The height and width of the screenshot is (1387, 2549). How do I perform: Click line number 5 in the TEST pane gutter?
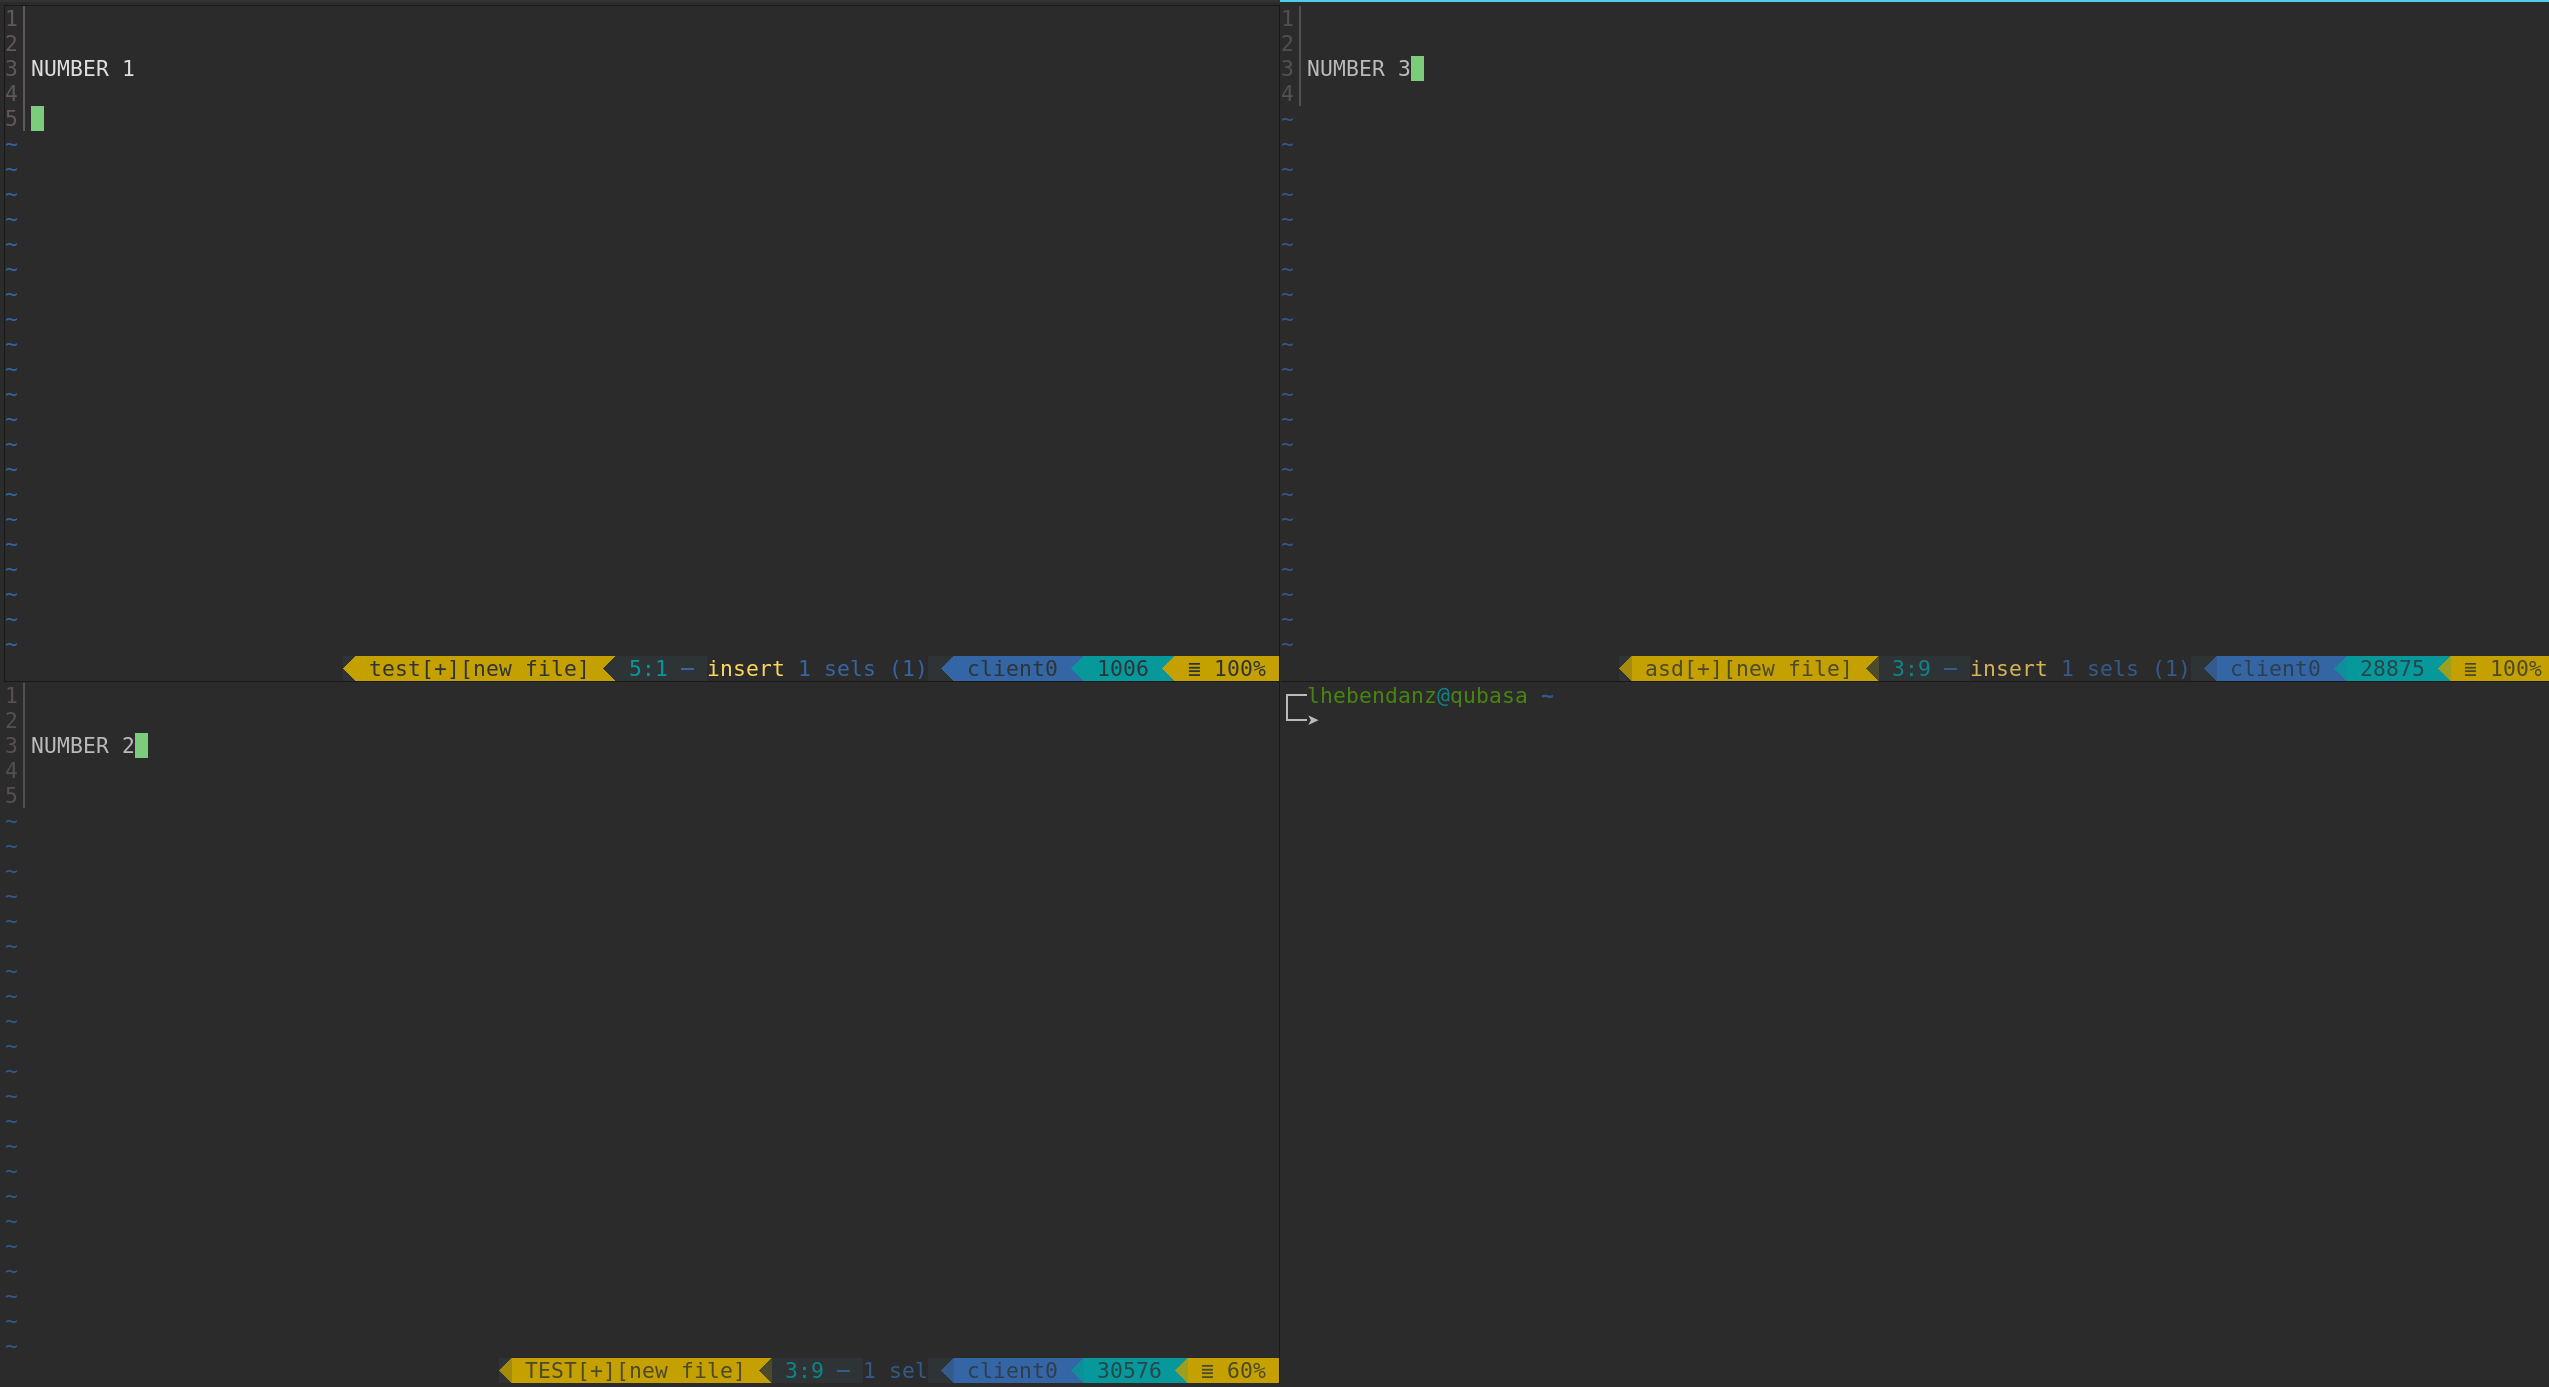tap(11, 796)
